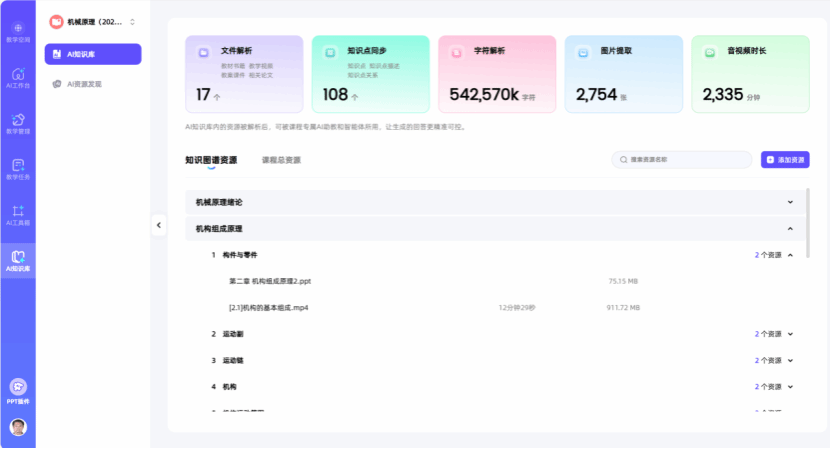Open the 机械原理 course selector dropdown
The image size is (830, 449).
93,21
